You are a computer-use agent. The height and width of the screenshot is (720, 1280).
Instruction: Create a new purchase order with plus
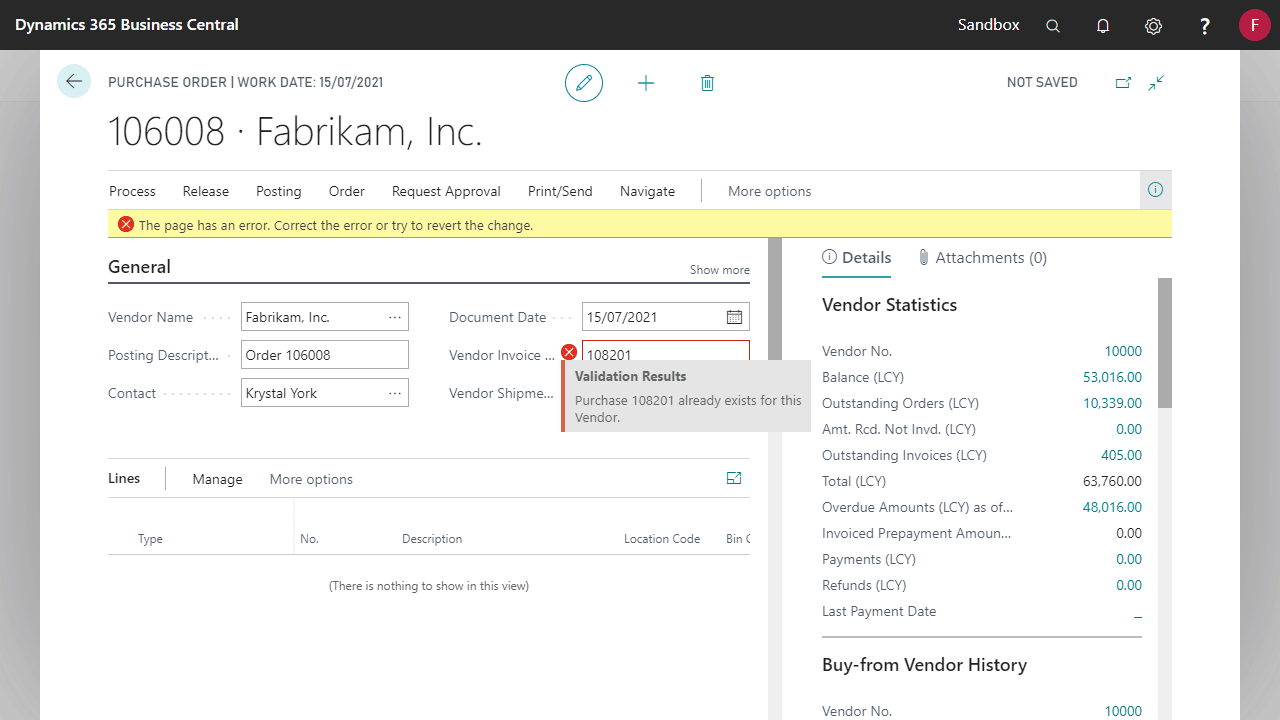(x=646, y=83)
